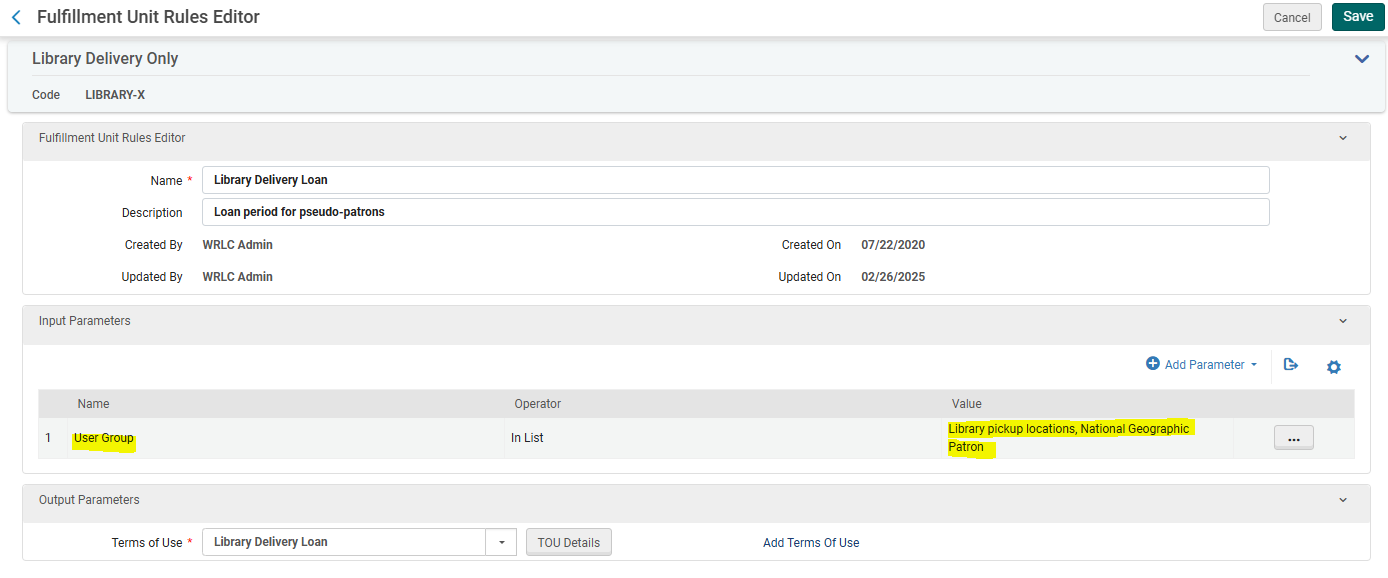Add a new parameter with the plus icon
This screenshot has width=1388, height=578.
pos(1154,364)
